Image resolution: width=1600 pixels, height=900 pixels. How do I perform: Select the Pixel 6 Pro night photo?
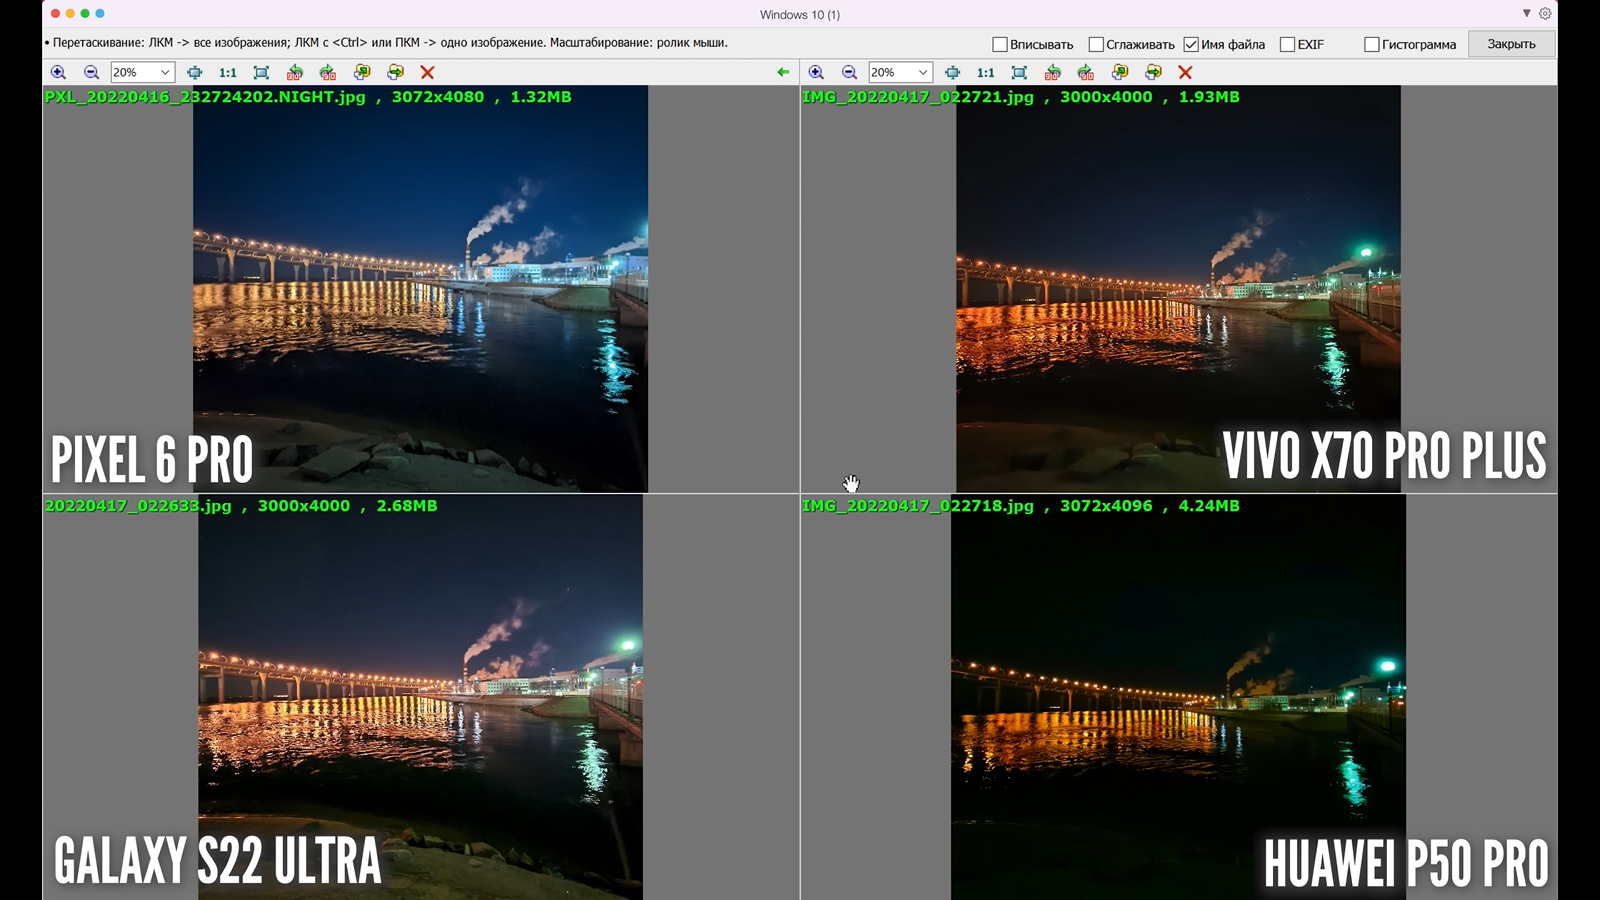420,288
